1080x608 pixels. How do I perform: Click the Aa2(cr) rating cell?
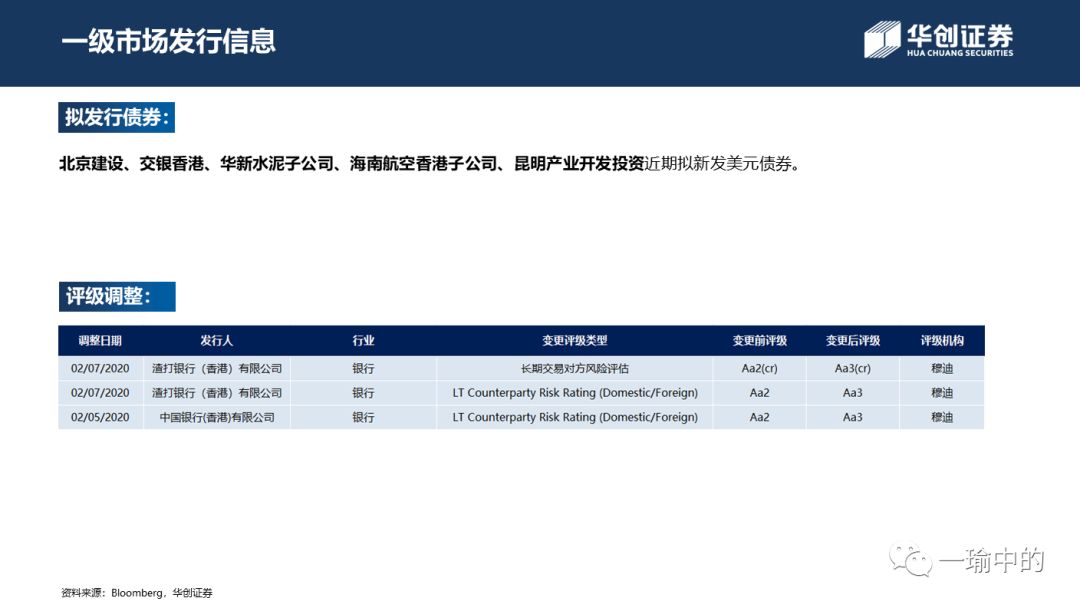pyautogui.click(x=759, y=368)
